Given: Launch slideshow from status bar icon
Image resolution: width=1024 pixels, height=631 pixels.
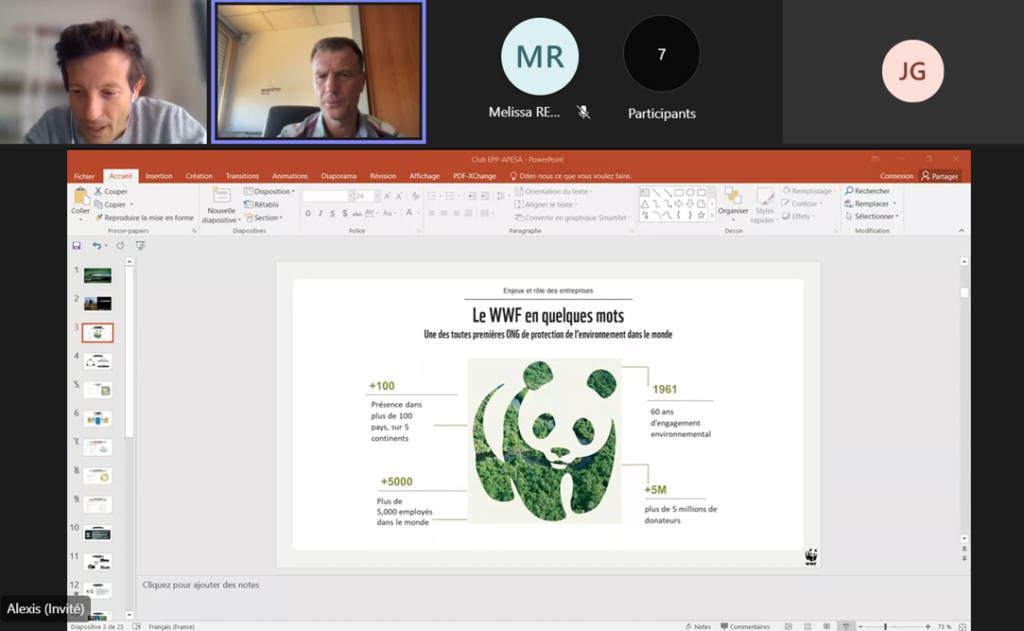Looking at the screenshot, I should click(x=846, y=626).
